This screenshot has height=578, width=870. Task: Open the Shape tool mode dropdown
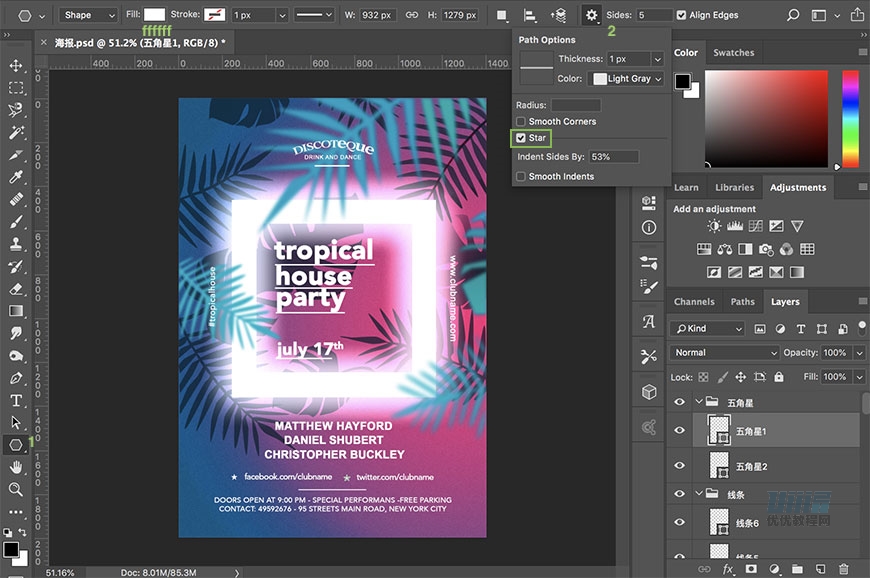(87, 15)
